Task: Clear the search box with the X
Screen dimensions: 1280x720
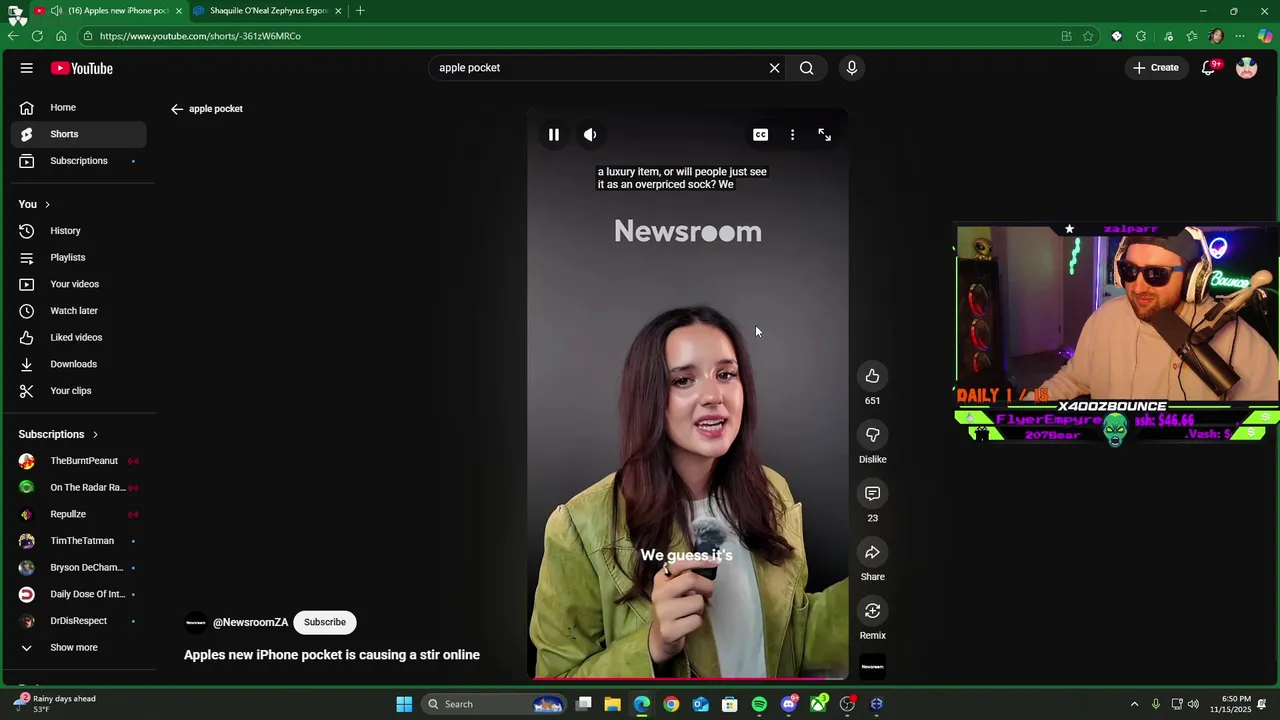Action: (774, 68)
